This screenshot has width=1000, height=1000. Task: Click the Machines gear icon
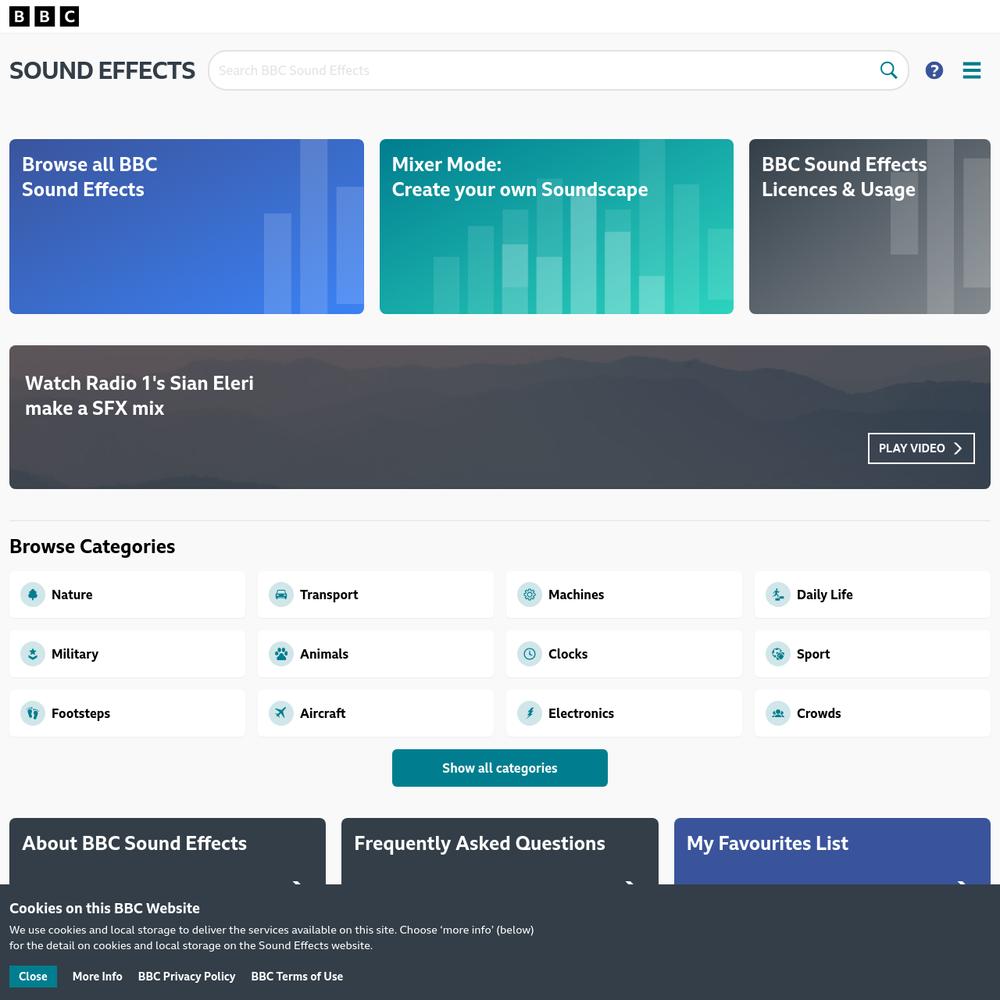[529, 594]
